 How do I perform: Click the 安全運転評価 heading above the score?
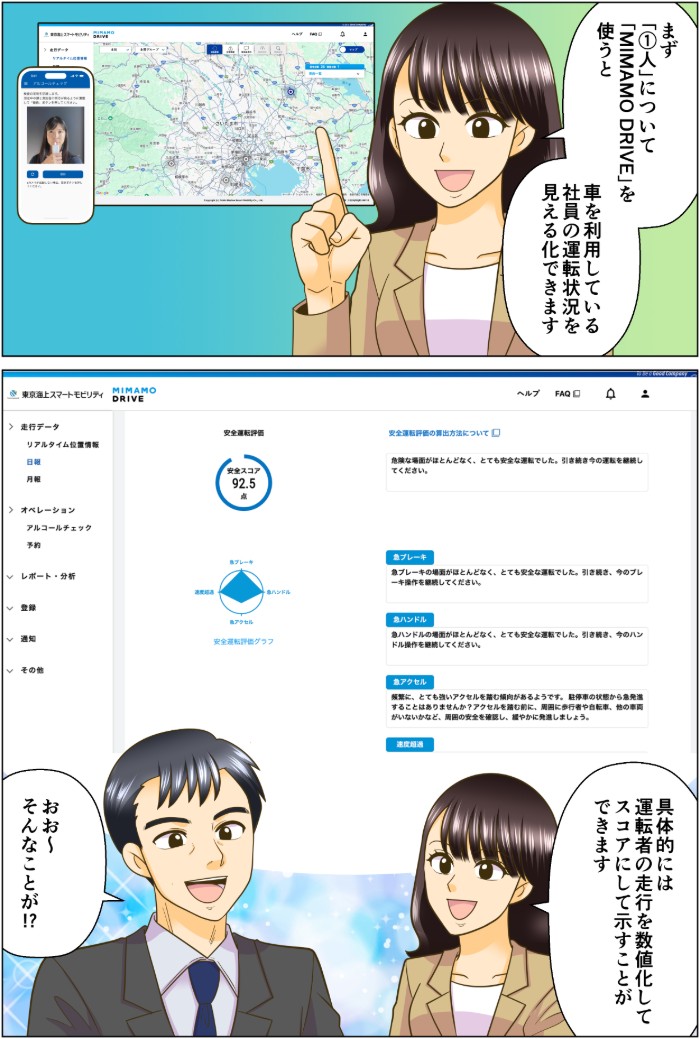tap(243, 433)
